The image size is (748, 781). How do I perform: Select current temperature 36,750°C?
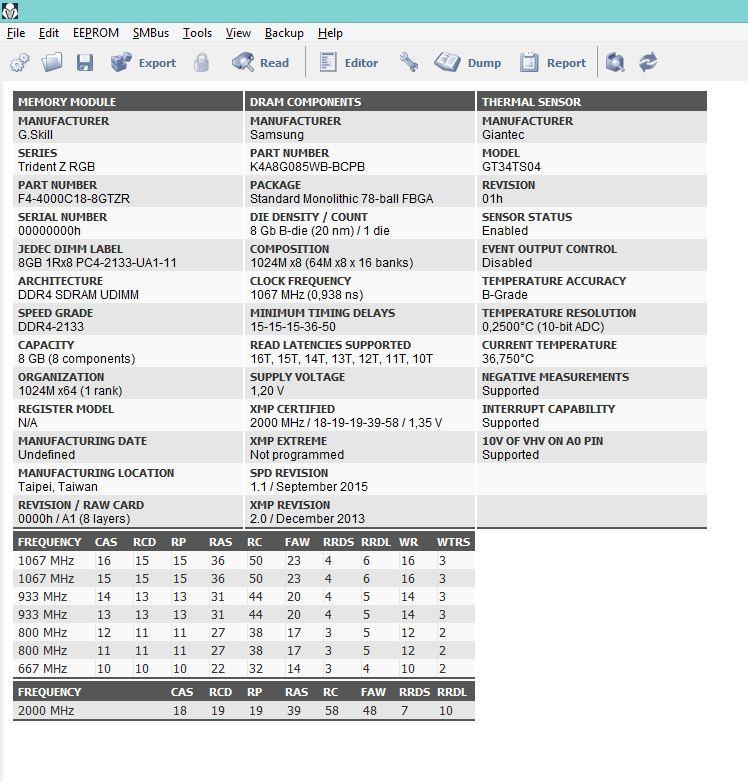tap(507, 359)
